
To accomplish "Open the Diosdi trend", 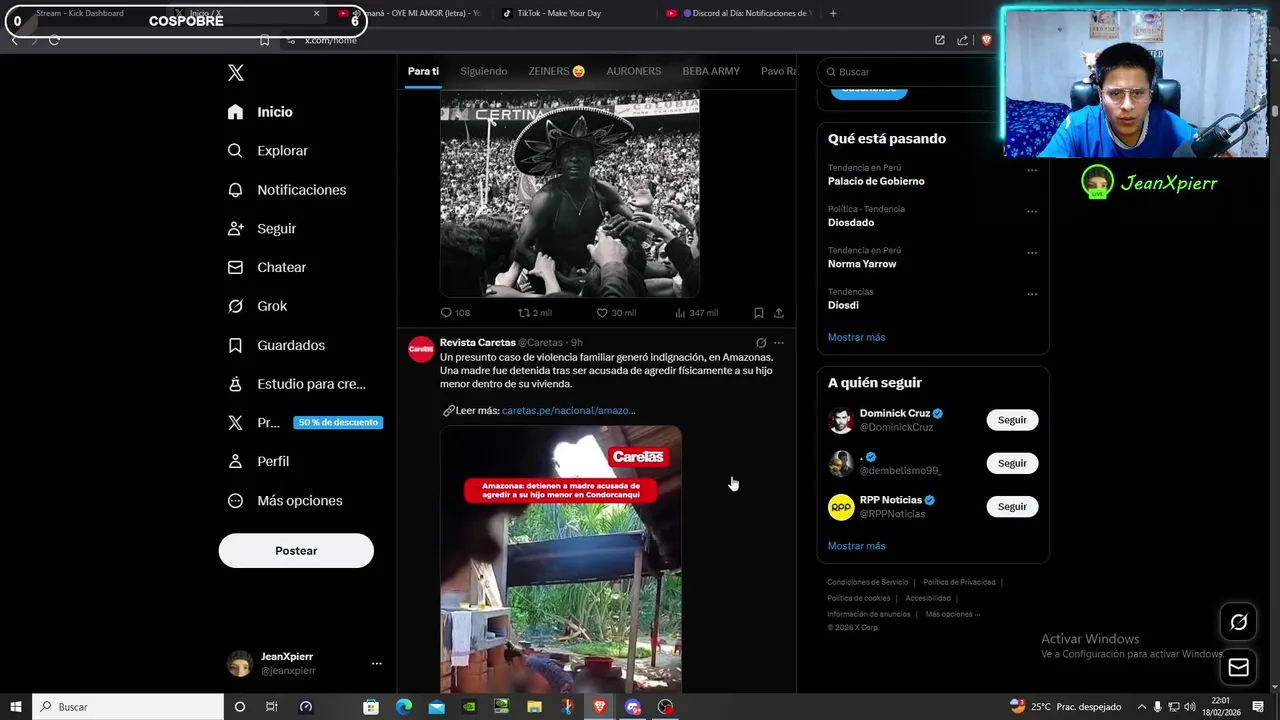I will point(843,306).
